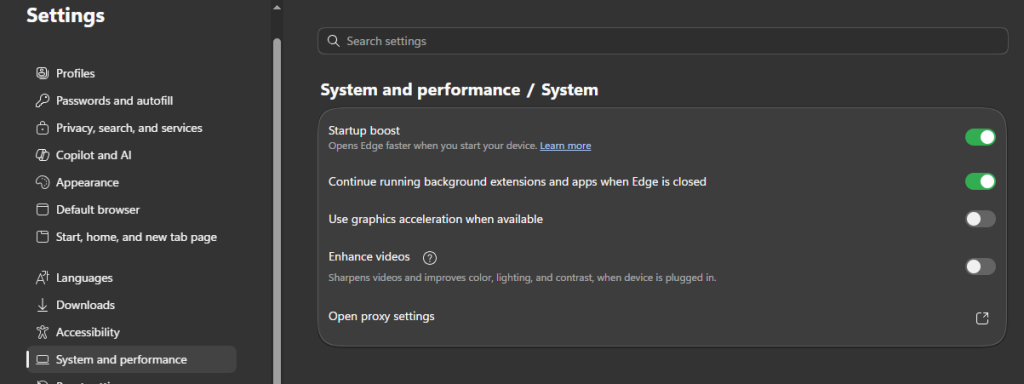
Task: Click the Settings heading text
Action: (65, 15)
